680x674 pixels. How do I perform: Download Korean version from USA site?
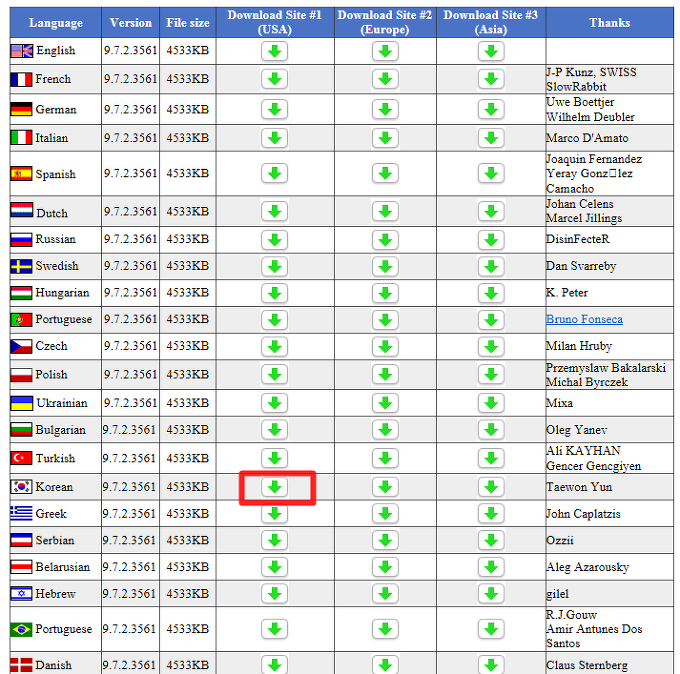(275, 487)
